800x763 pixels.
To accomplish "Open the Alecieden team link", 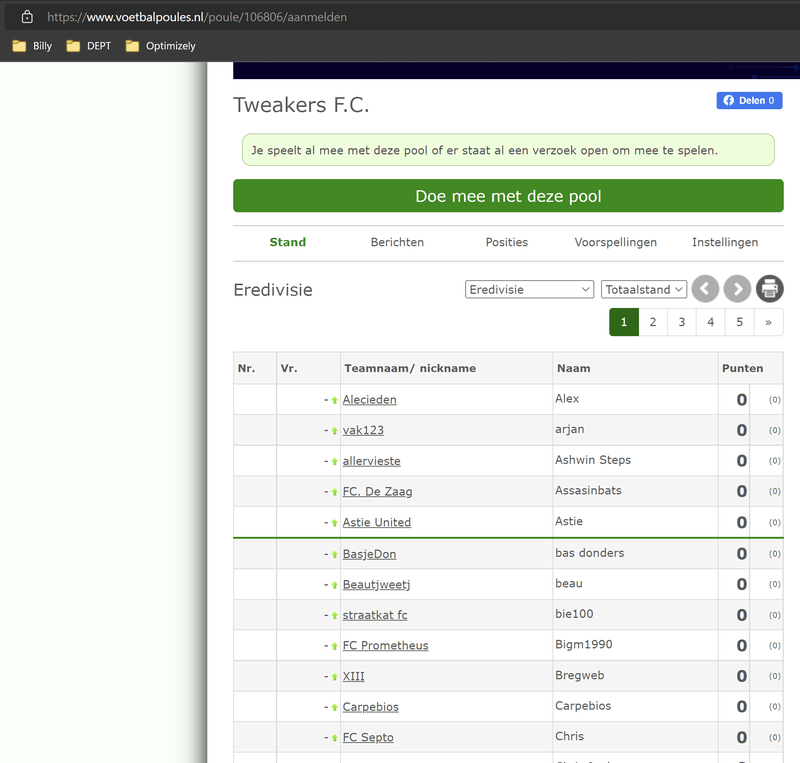I will point(369,400).
